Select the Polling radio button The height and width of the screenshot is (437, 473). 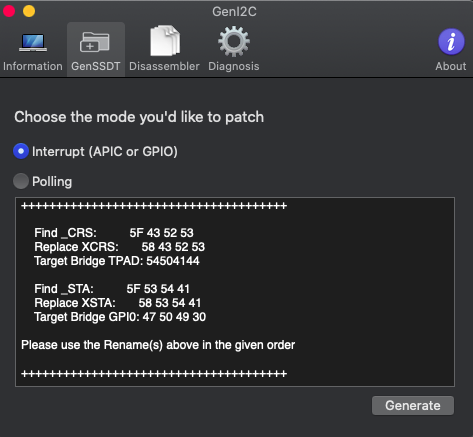[x=21, y=181]
